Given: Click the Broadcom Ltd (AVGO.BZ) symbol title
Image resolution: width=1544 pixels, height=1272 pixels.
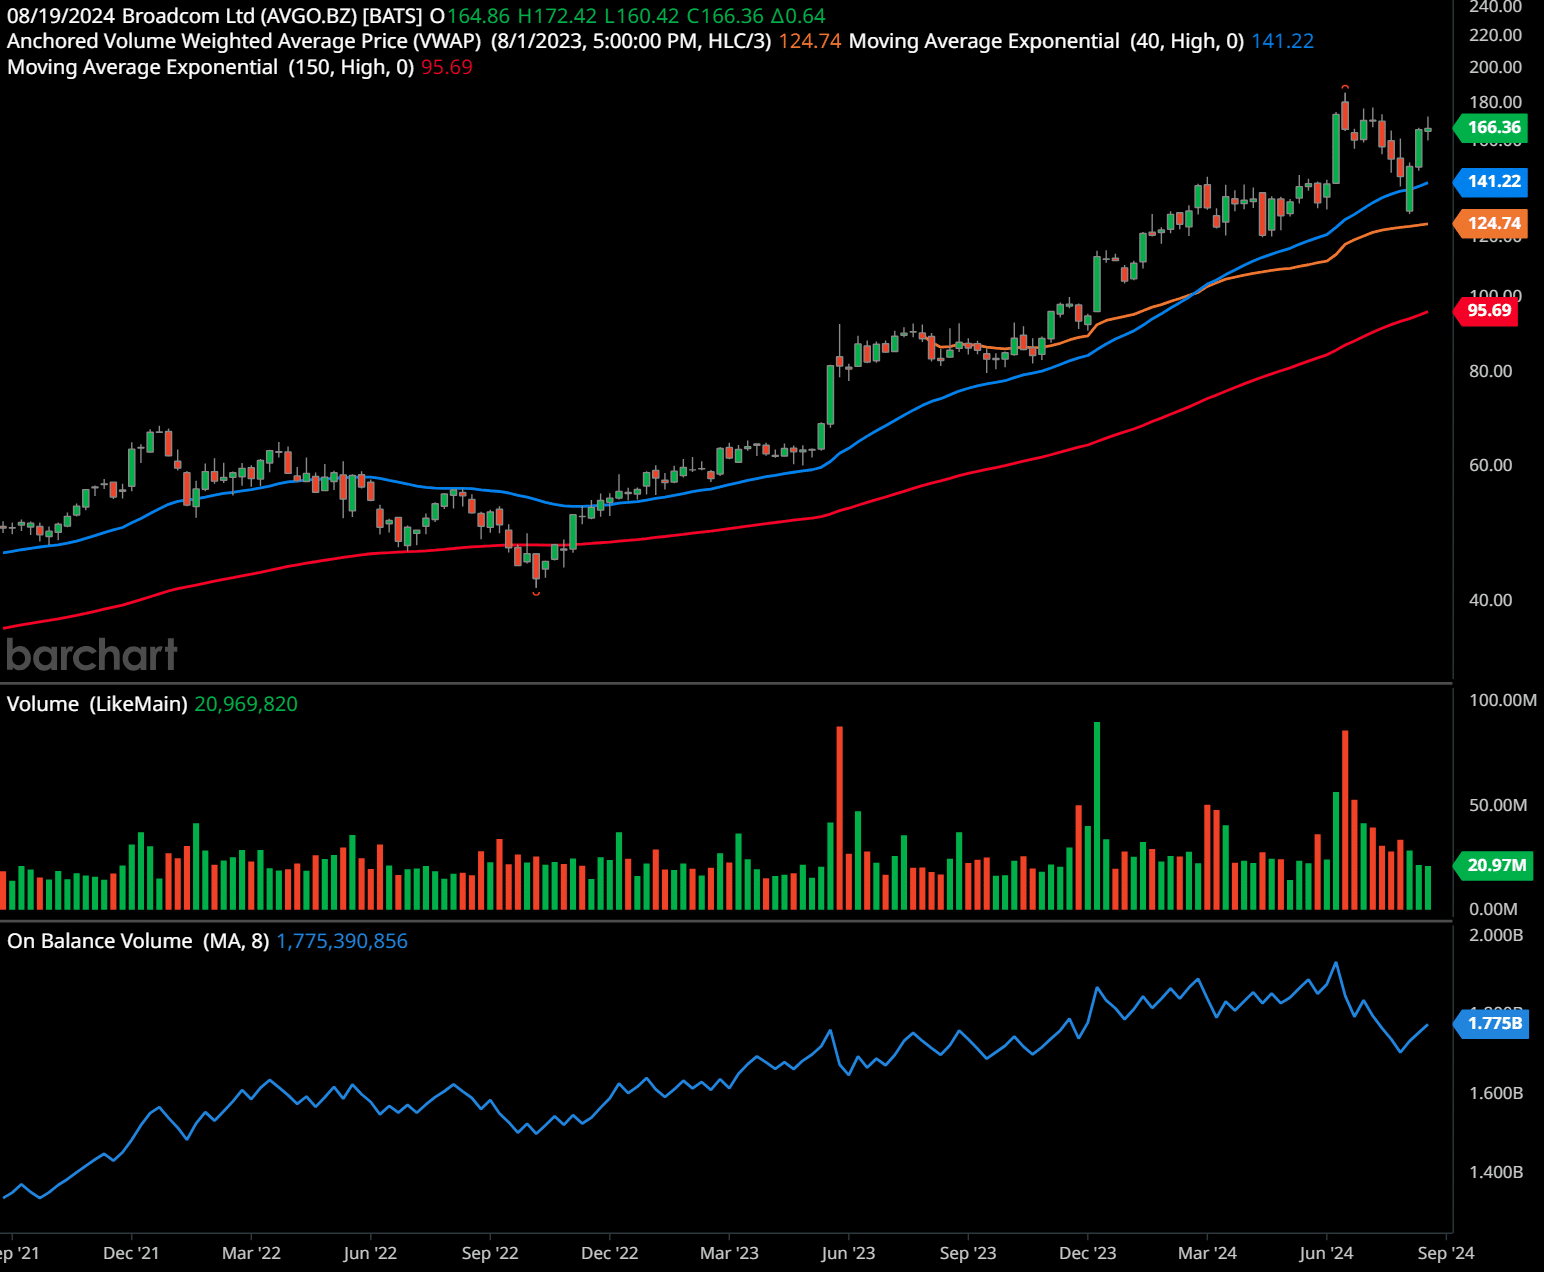Looking at the screenshot, I should pos(239,16).
